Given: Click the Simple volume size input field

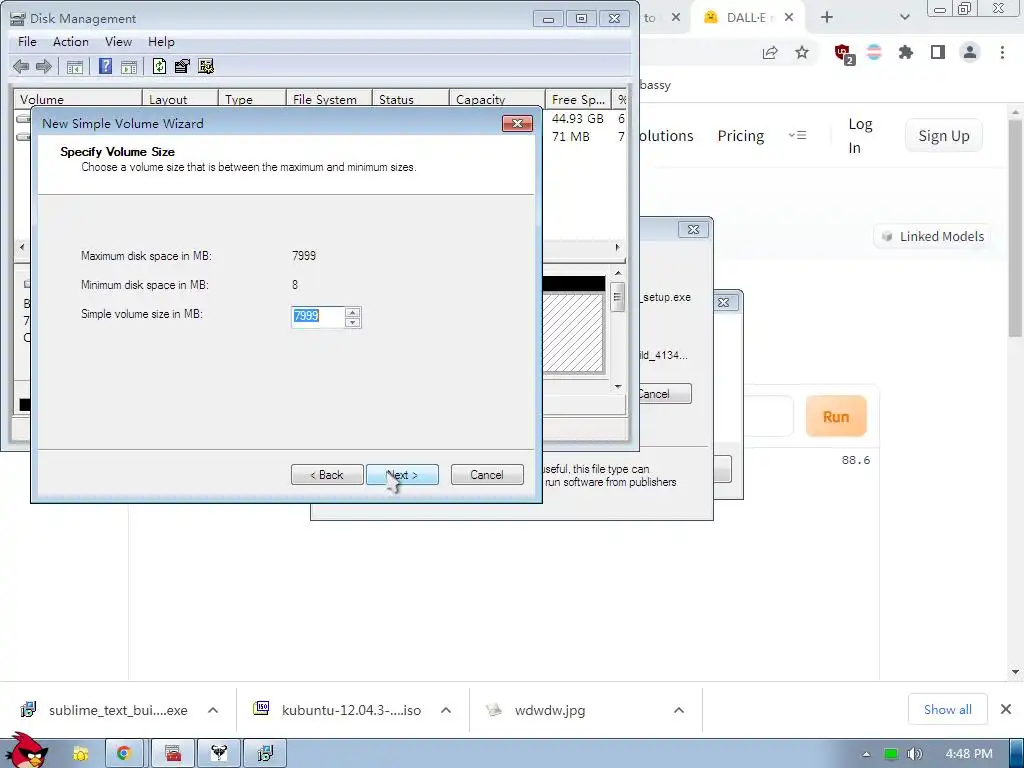Looking at the screenshot, I should point(317,317).
